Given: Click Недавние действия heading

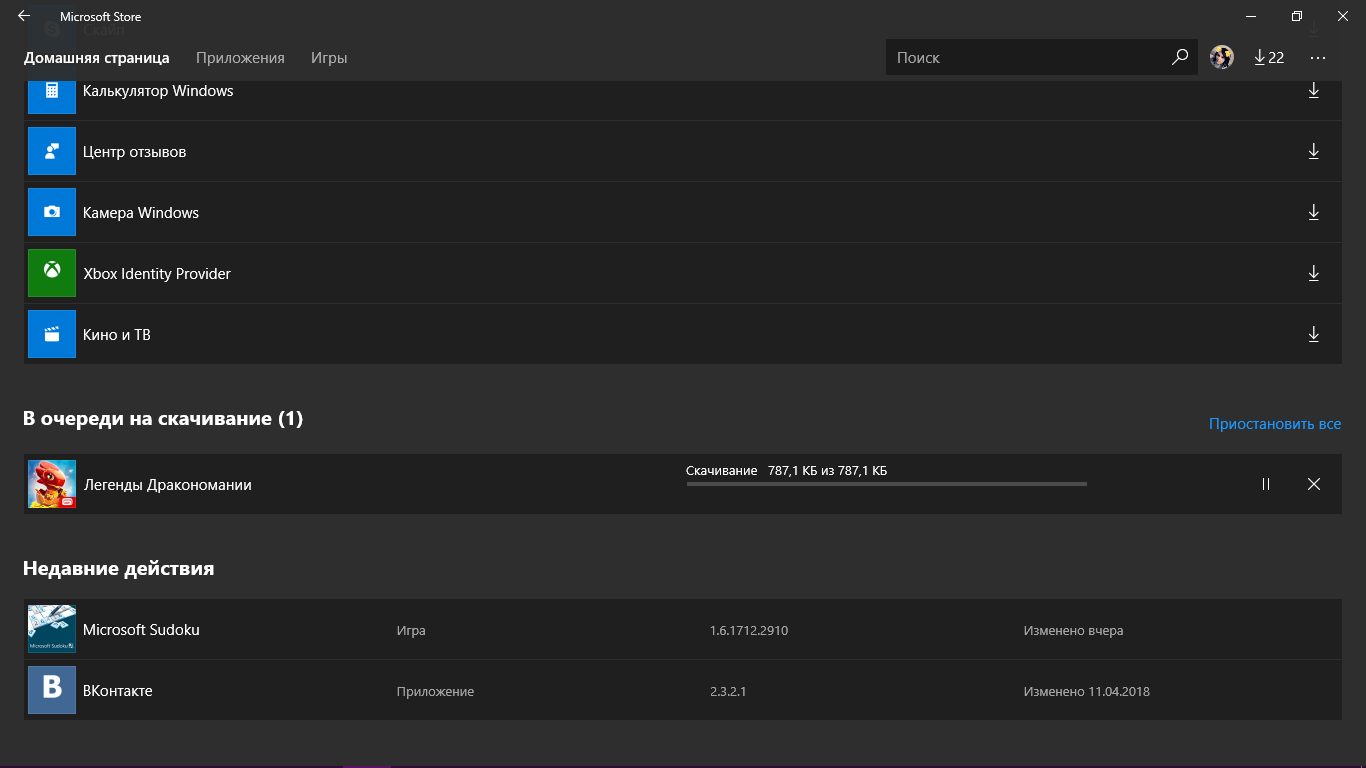Looking at the screenshot, I should [119, 568].
